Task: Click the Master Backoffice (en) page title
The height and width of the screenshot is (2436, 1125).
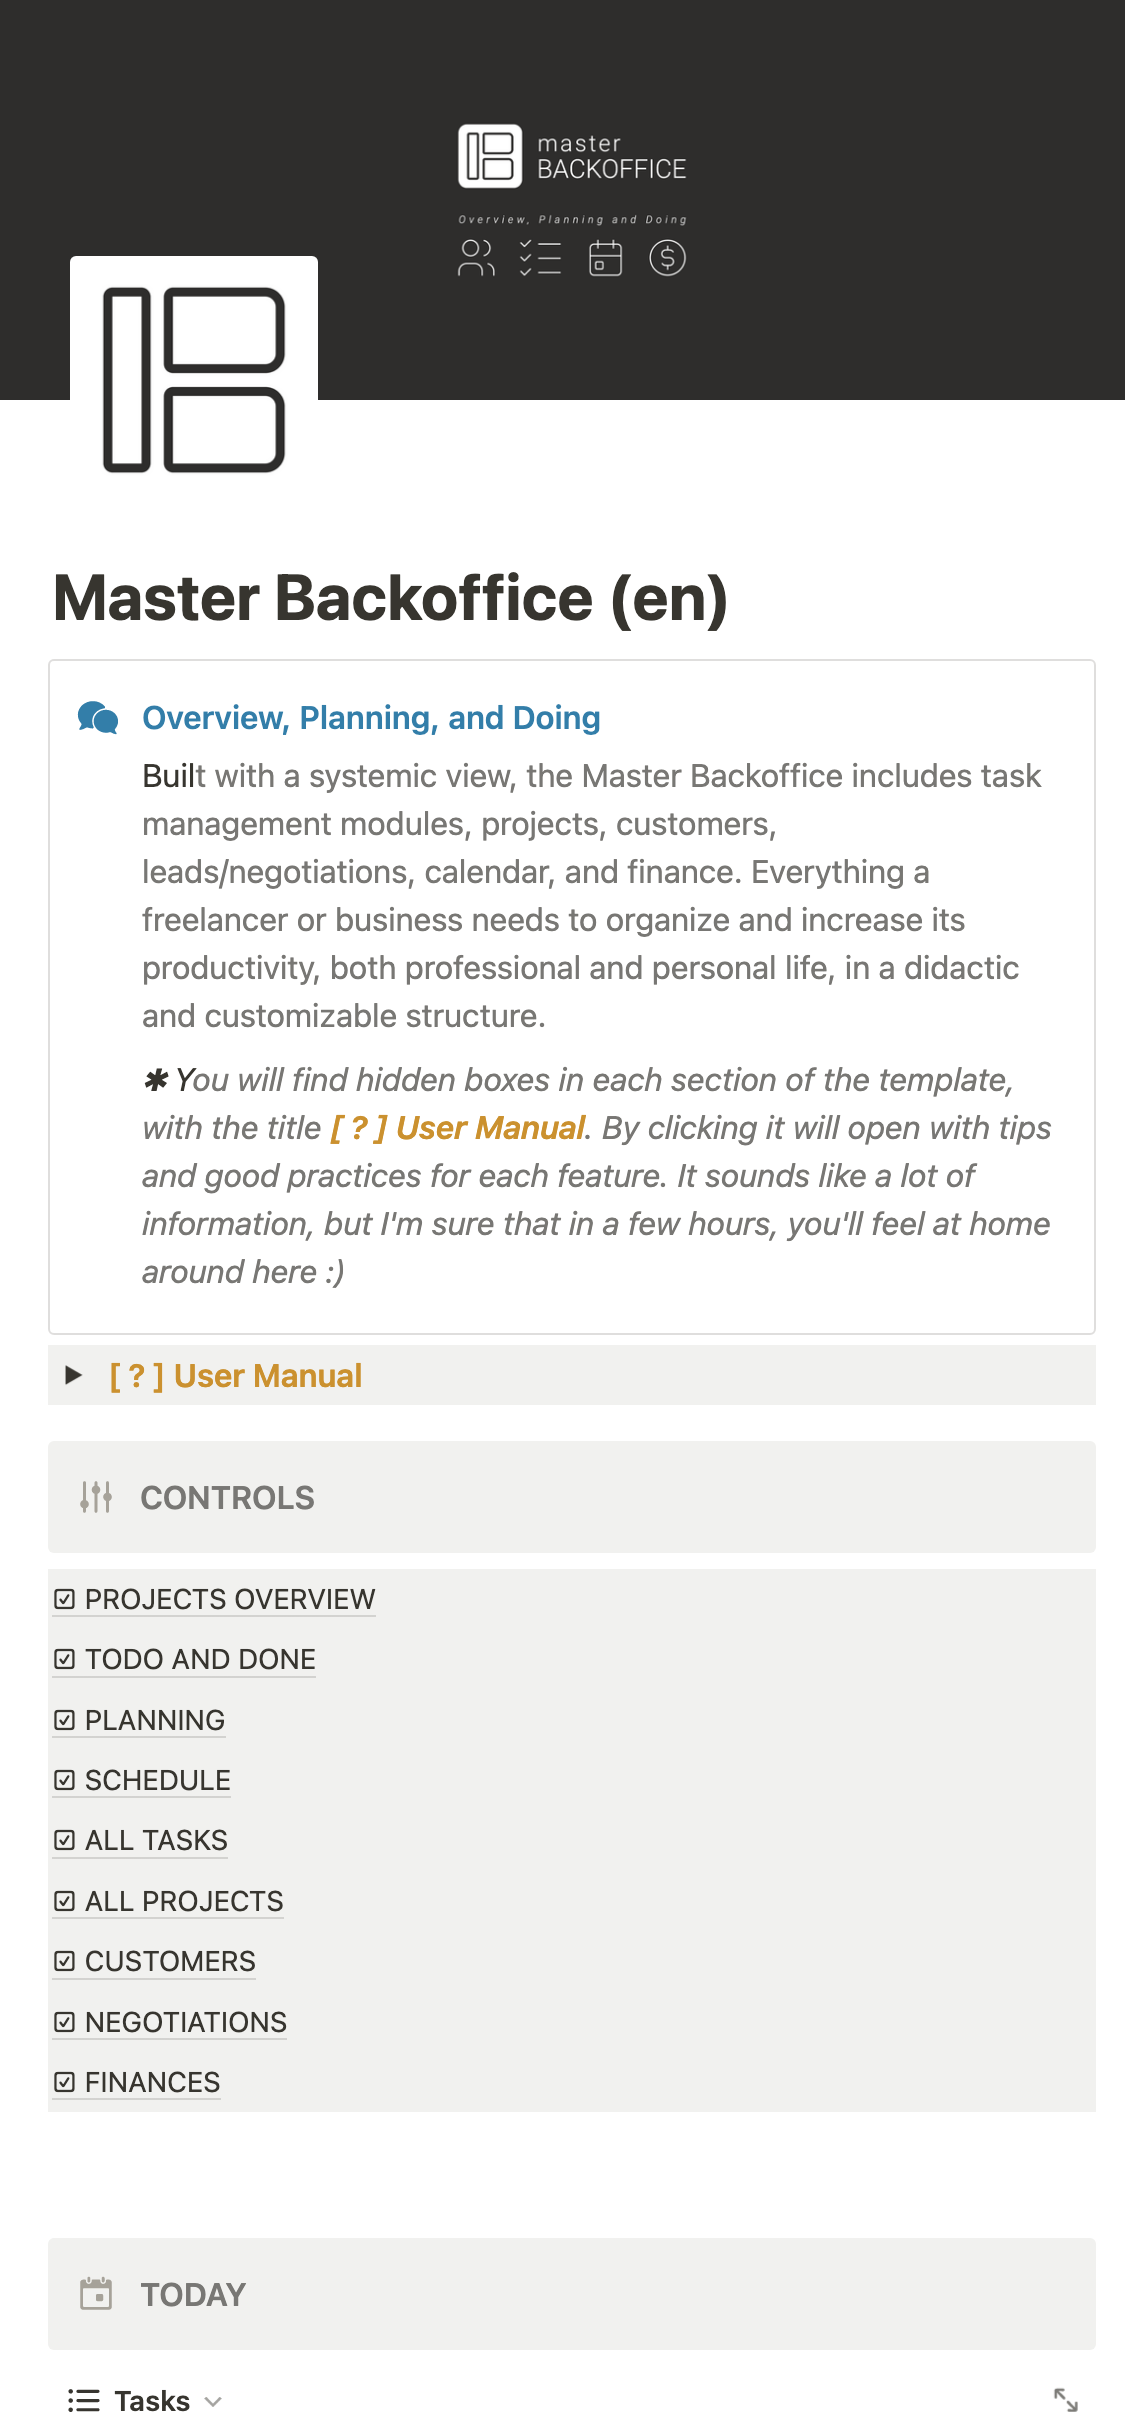Action: pyautogui.click(x=390, y=598)
